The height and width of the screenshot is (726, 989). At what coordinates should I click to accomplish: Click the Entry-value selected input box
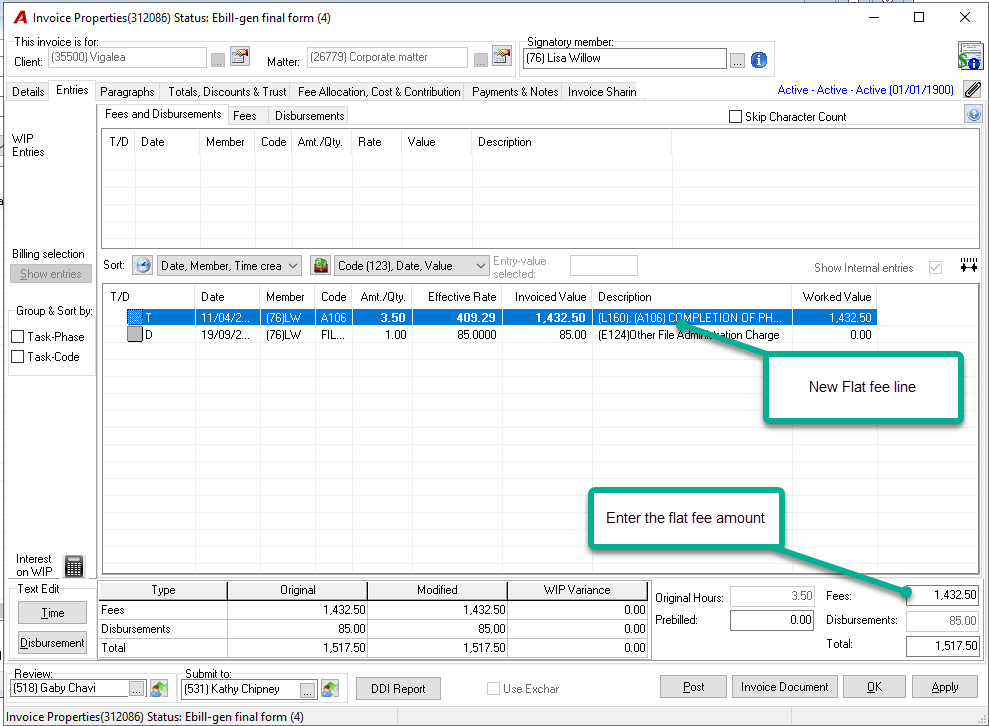coord(604,266)
